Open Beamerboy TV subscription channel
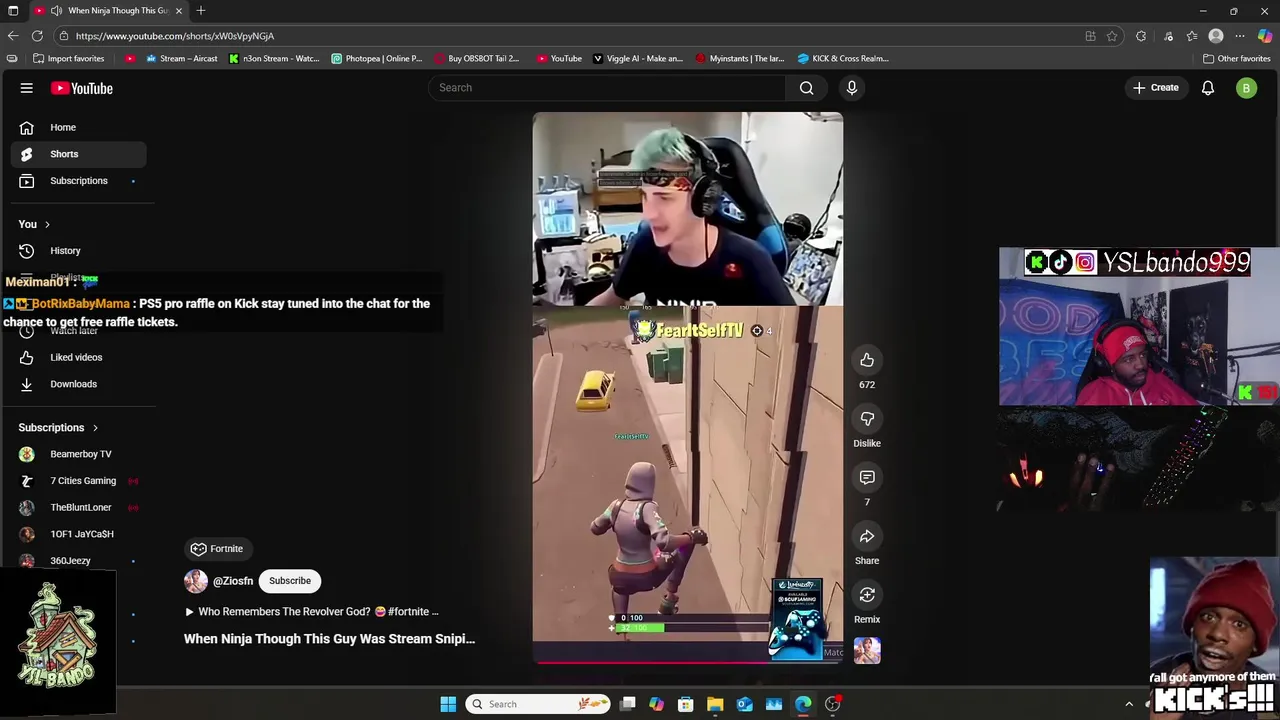Image resolution: width=1280 pixels, height=720 pixels. 78,454
